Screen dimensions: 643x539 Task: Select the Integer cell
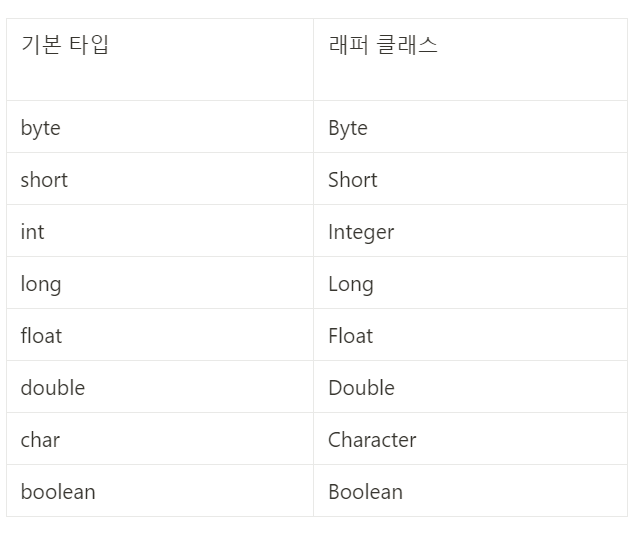pos(470,231)
